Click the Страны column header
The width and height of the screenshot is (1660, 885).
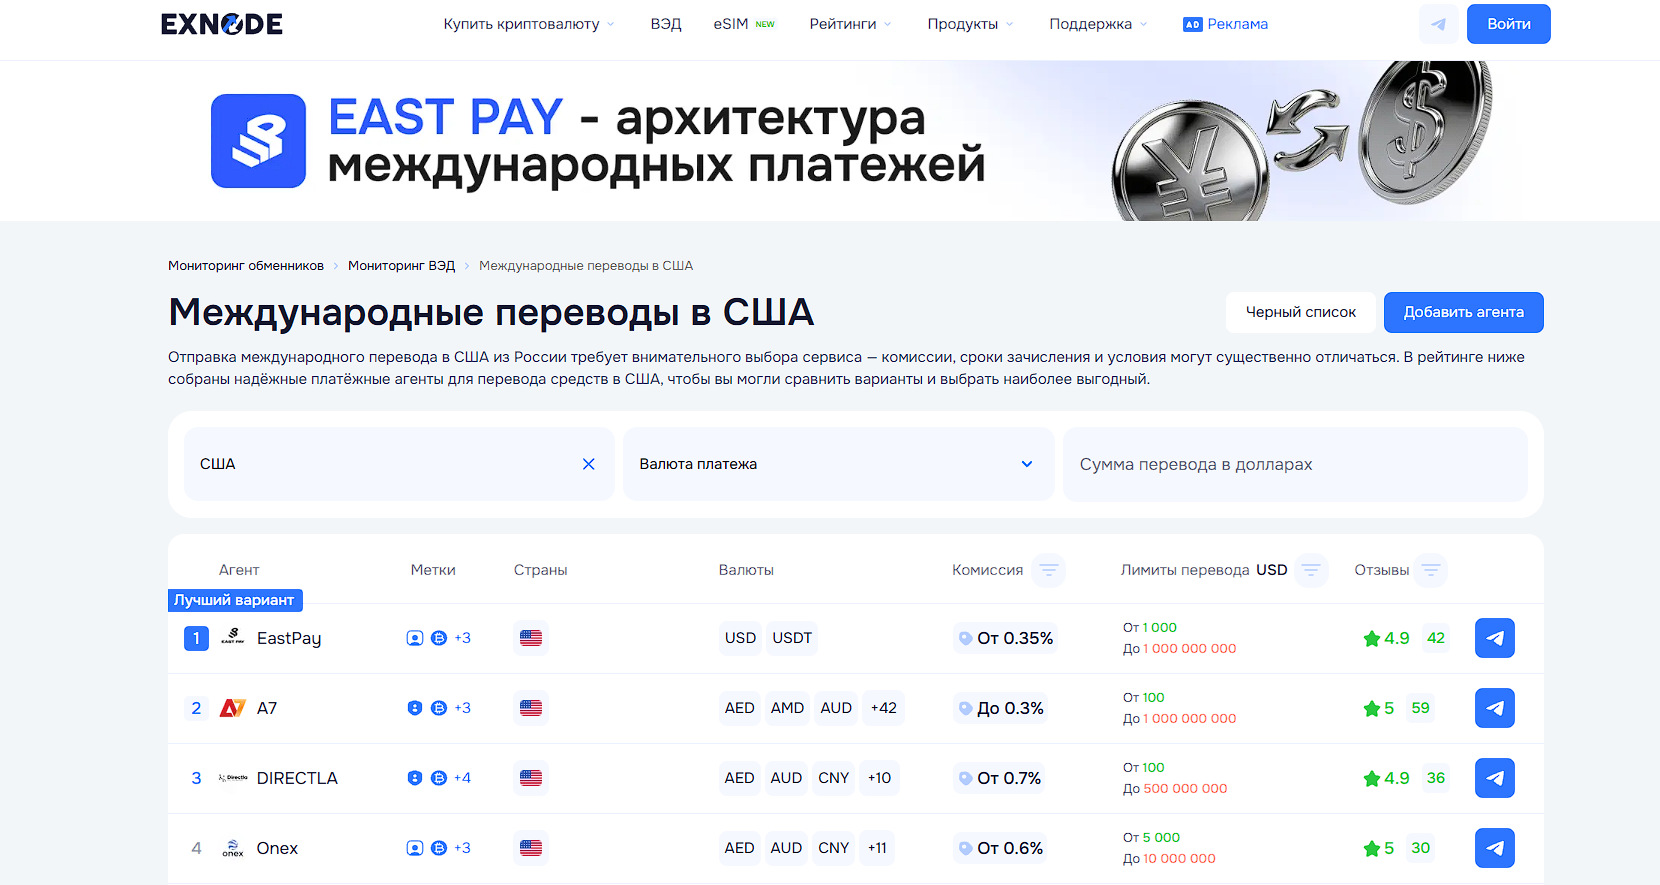point(540,570)
